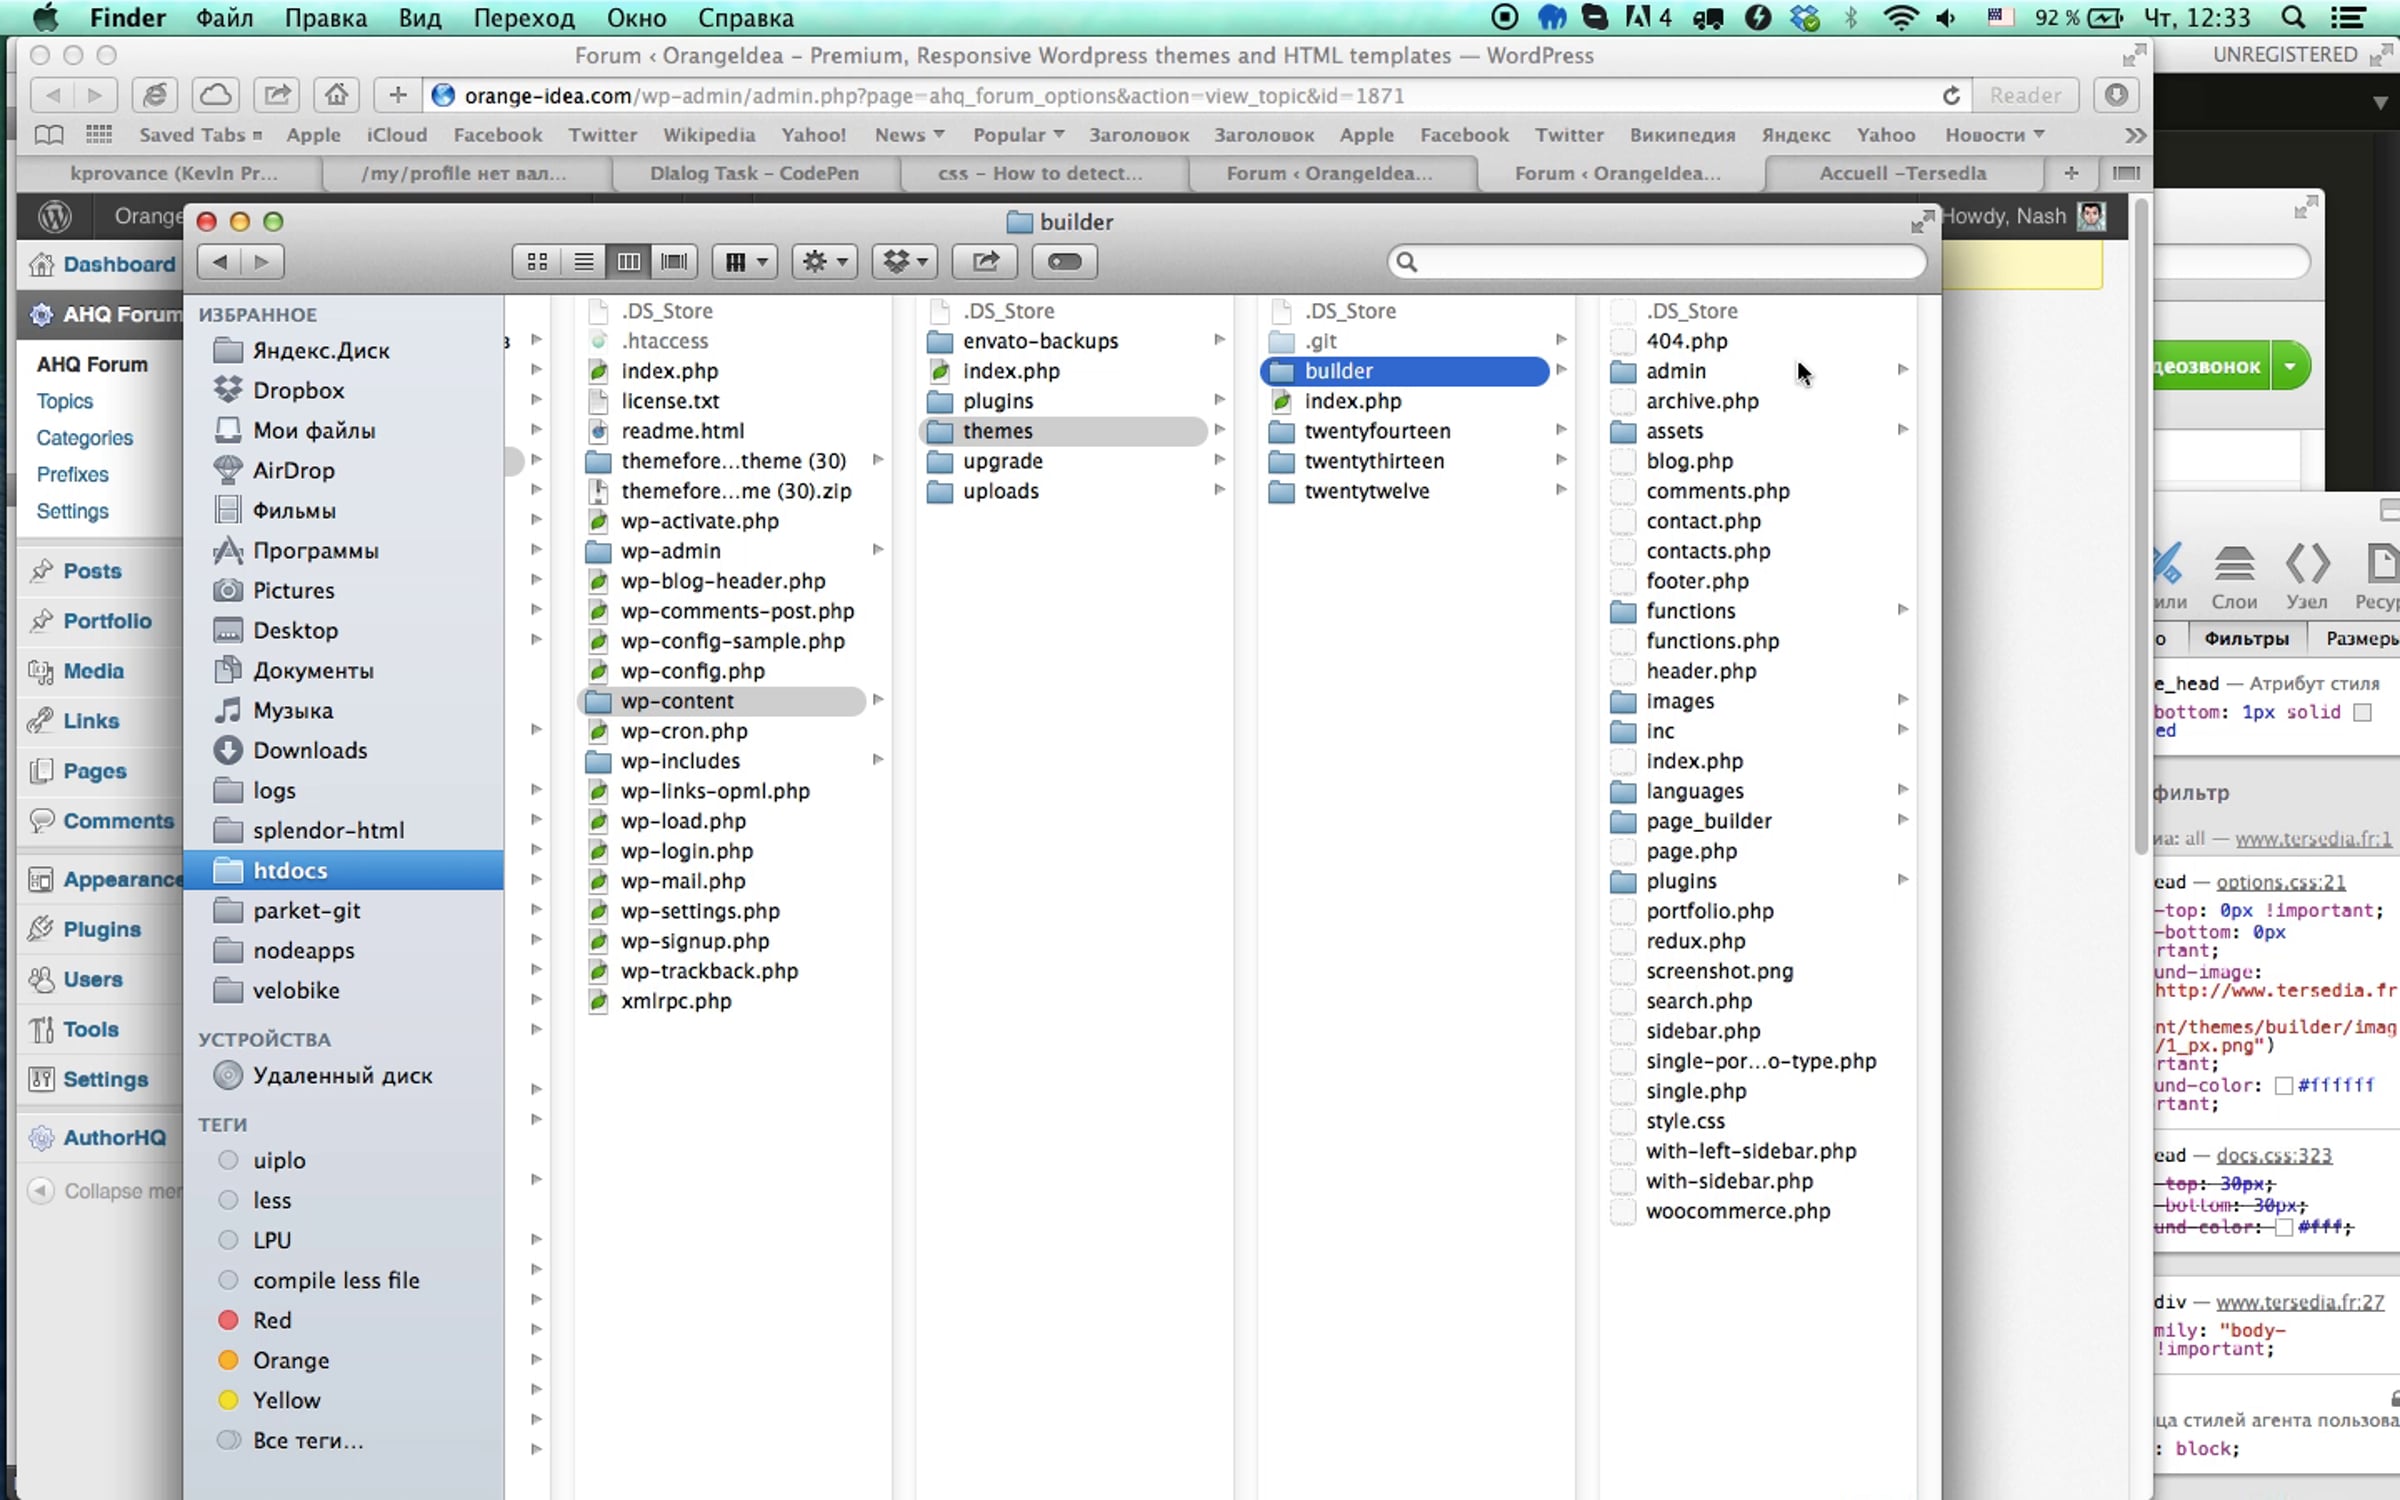Open the Spotlight search icon
2400x1500 pixels.
click(2293, 18)
